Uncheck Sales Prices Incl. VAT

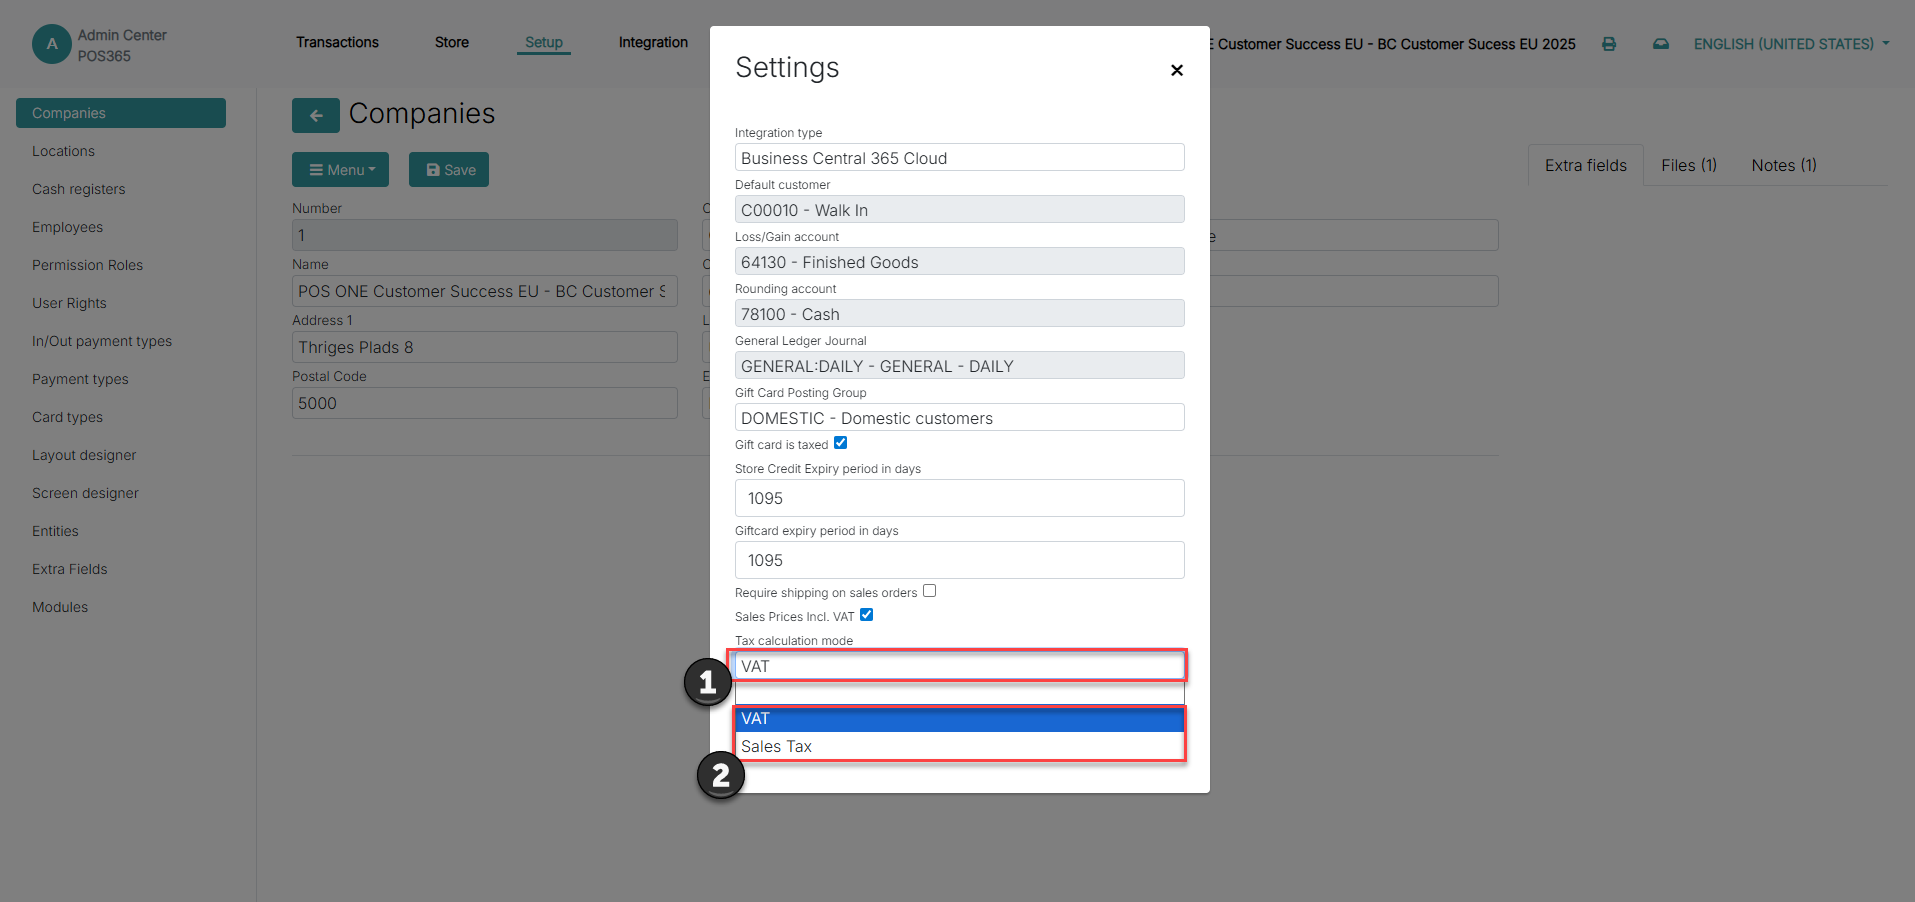coord(866,615)
